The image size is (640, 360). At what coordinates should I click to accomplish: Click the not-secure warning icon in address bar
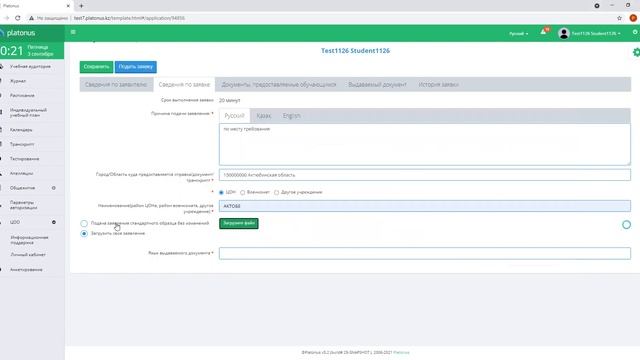click(x=31, y=18)
